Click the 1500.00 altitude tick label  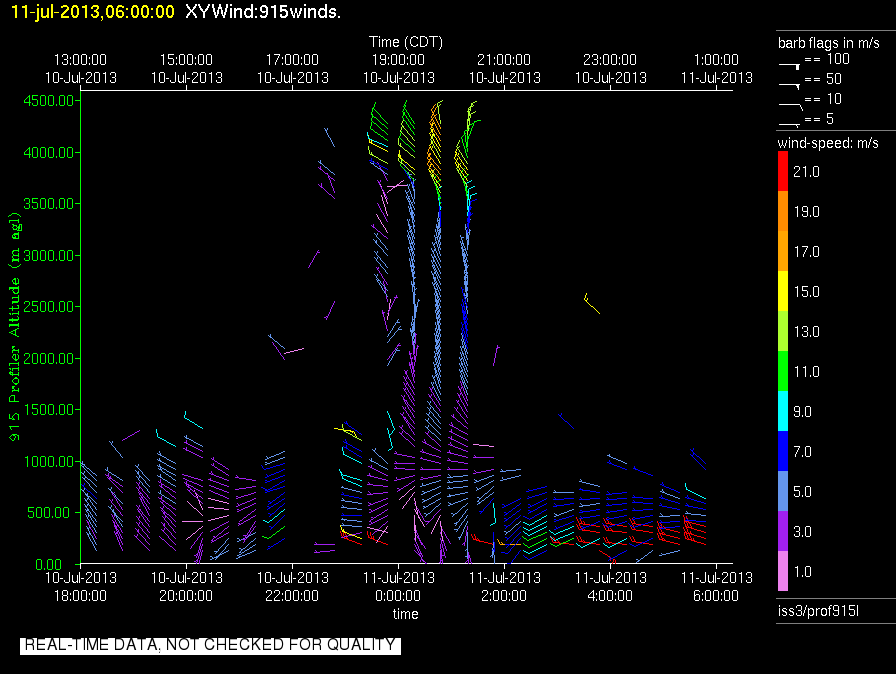click(49, 410)
